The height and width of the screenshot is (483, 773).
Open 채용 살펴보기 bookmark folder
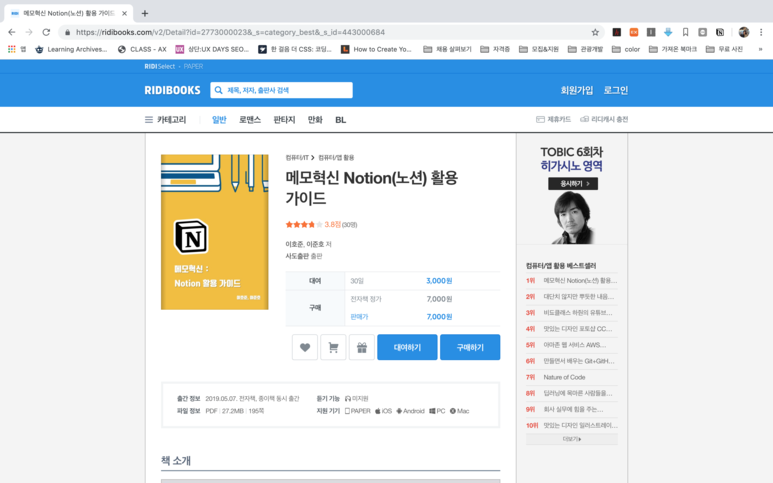448,49
